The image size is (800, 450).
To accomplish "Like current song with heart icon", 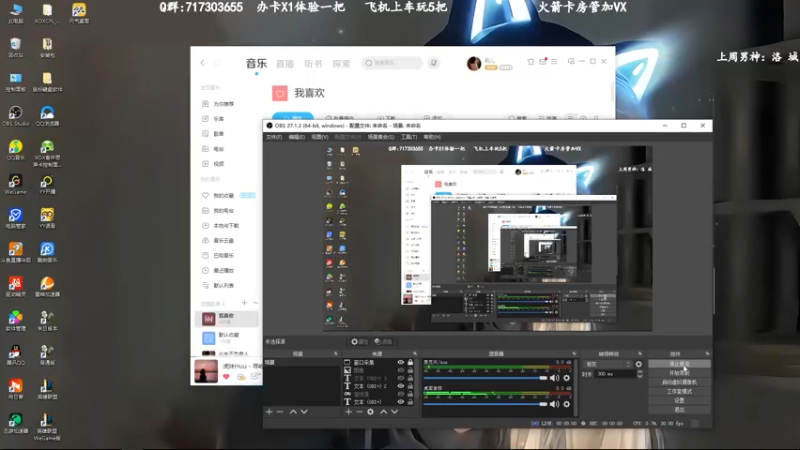I will 226,377.
